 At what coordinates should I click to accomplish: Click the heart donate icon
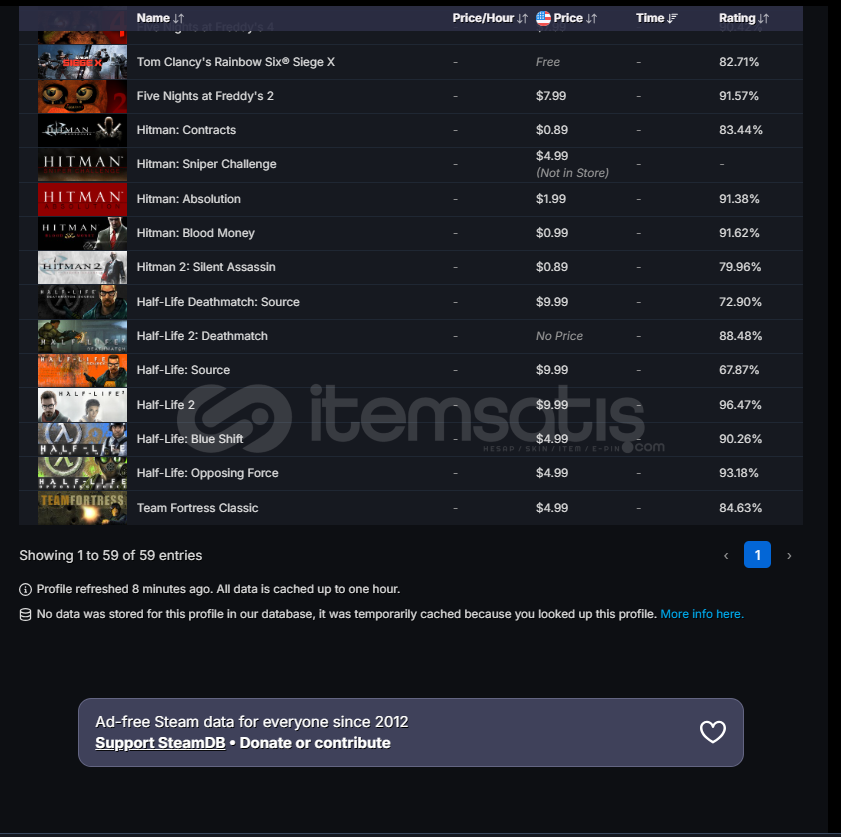(713, 732)
